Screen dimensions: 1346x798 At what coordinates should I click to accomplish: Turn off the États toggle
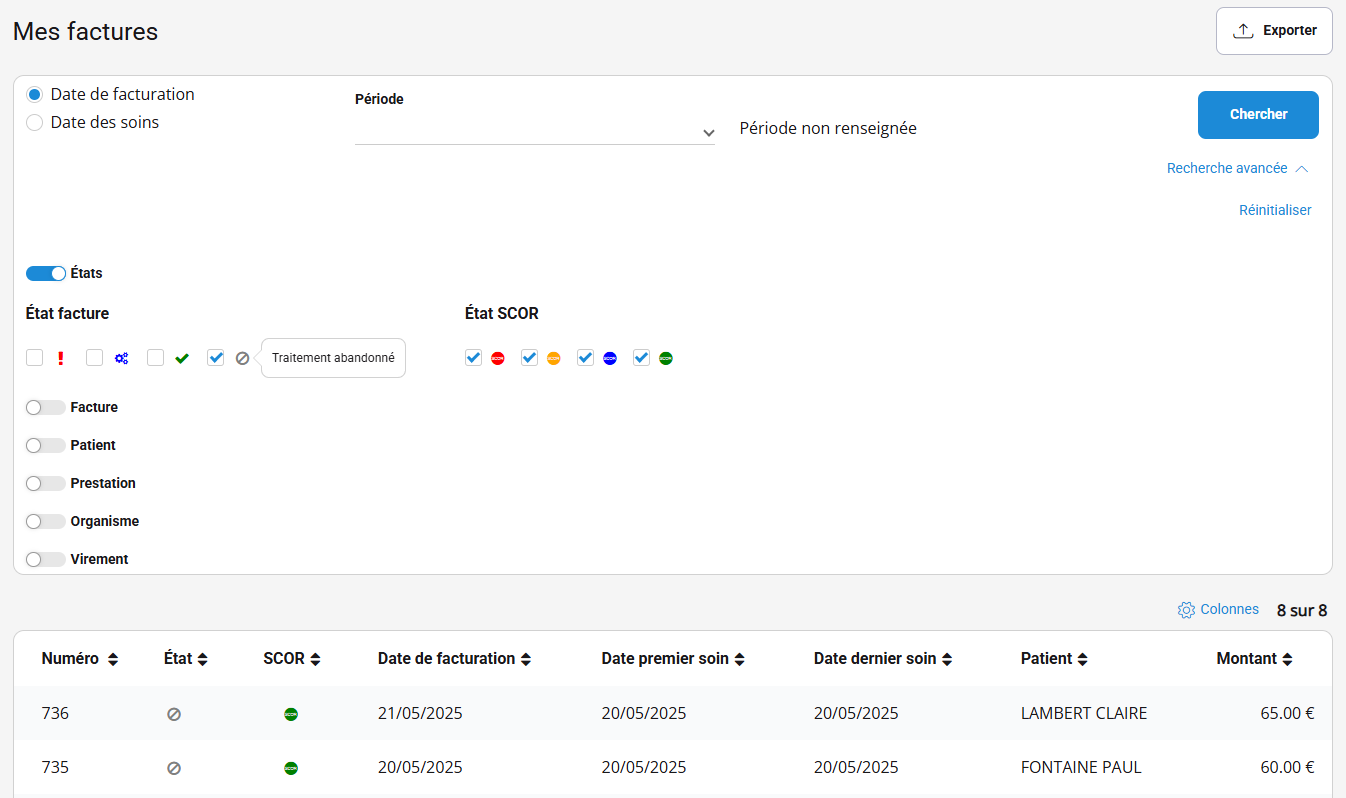[46, 273]
